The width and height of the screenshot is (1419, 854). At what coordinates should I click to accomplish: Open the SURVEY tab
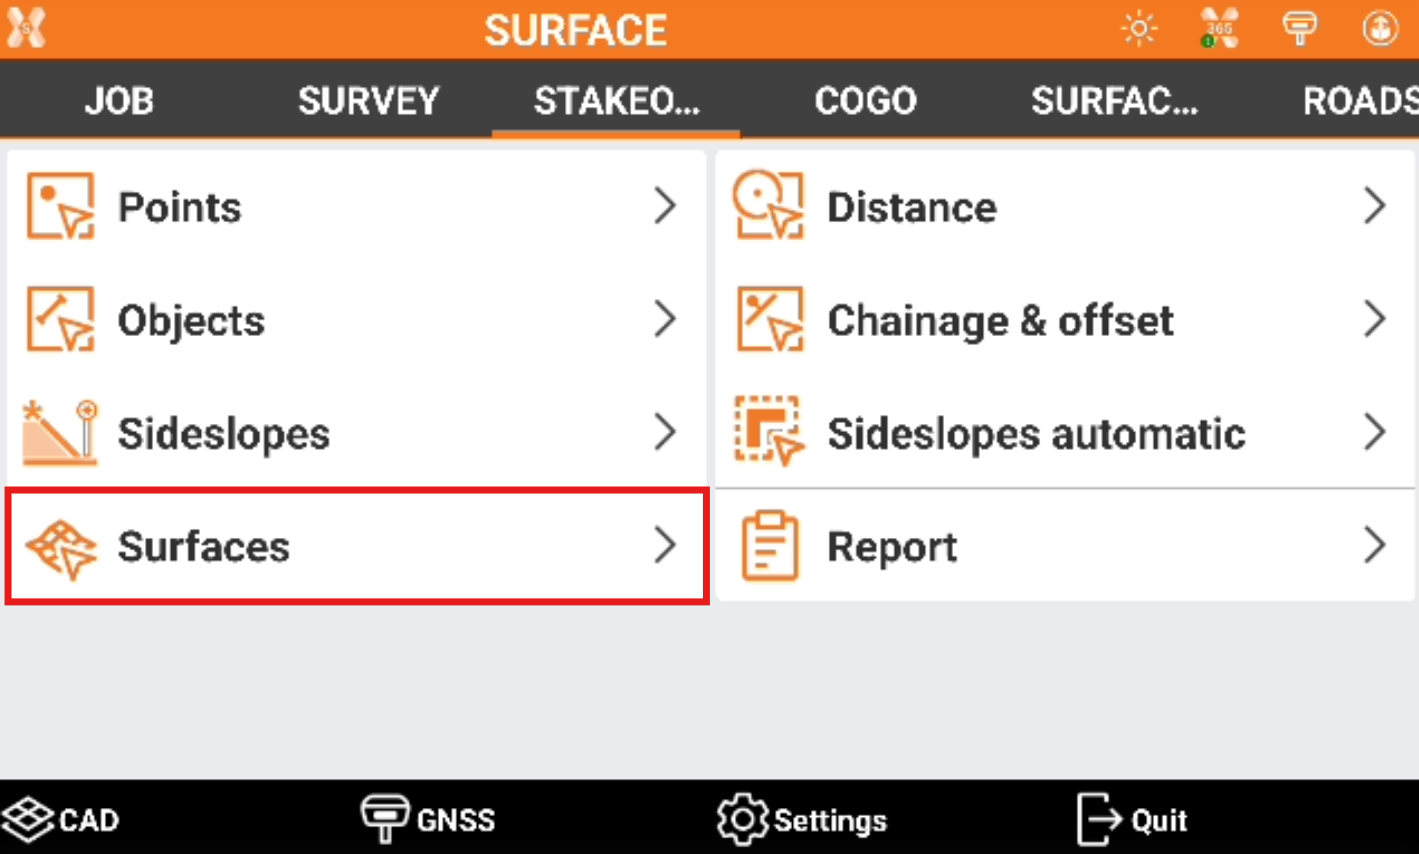pyautogui.click(x=368, y=100)
